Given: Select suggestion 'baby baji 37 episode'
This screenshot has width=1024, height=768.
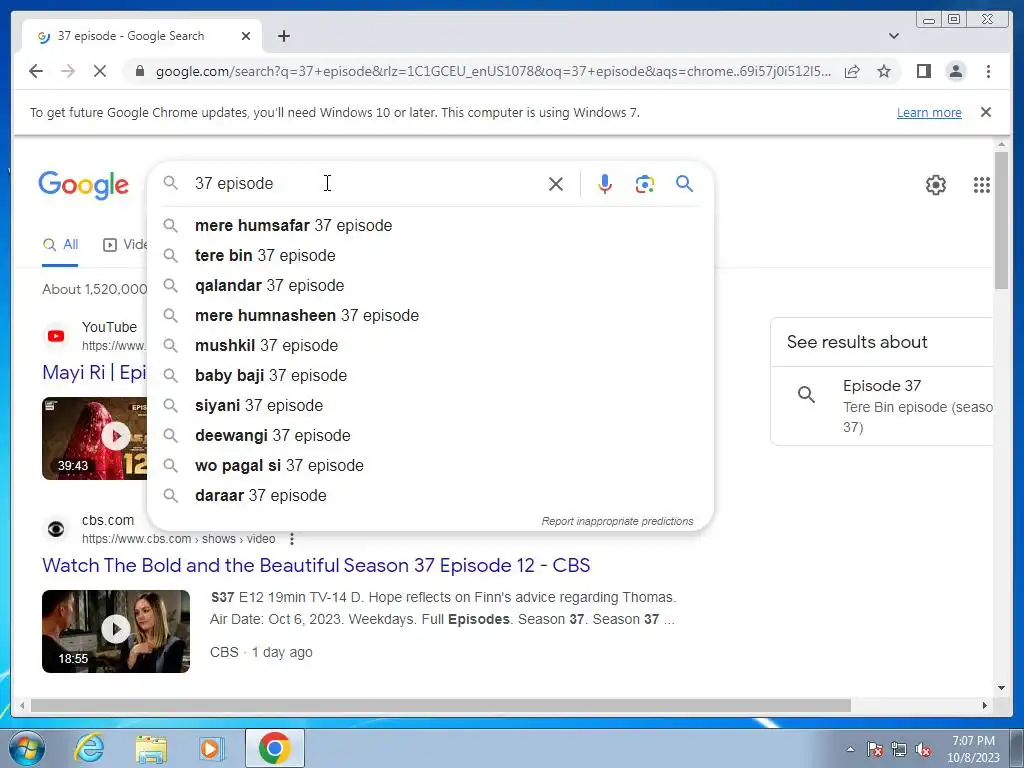Looking at the screenshot, I should [430, 376].
